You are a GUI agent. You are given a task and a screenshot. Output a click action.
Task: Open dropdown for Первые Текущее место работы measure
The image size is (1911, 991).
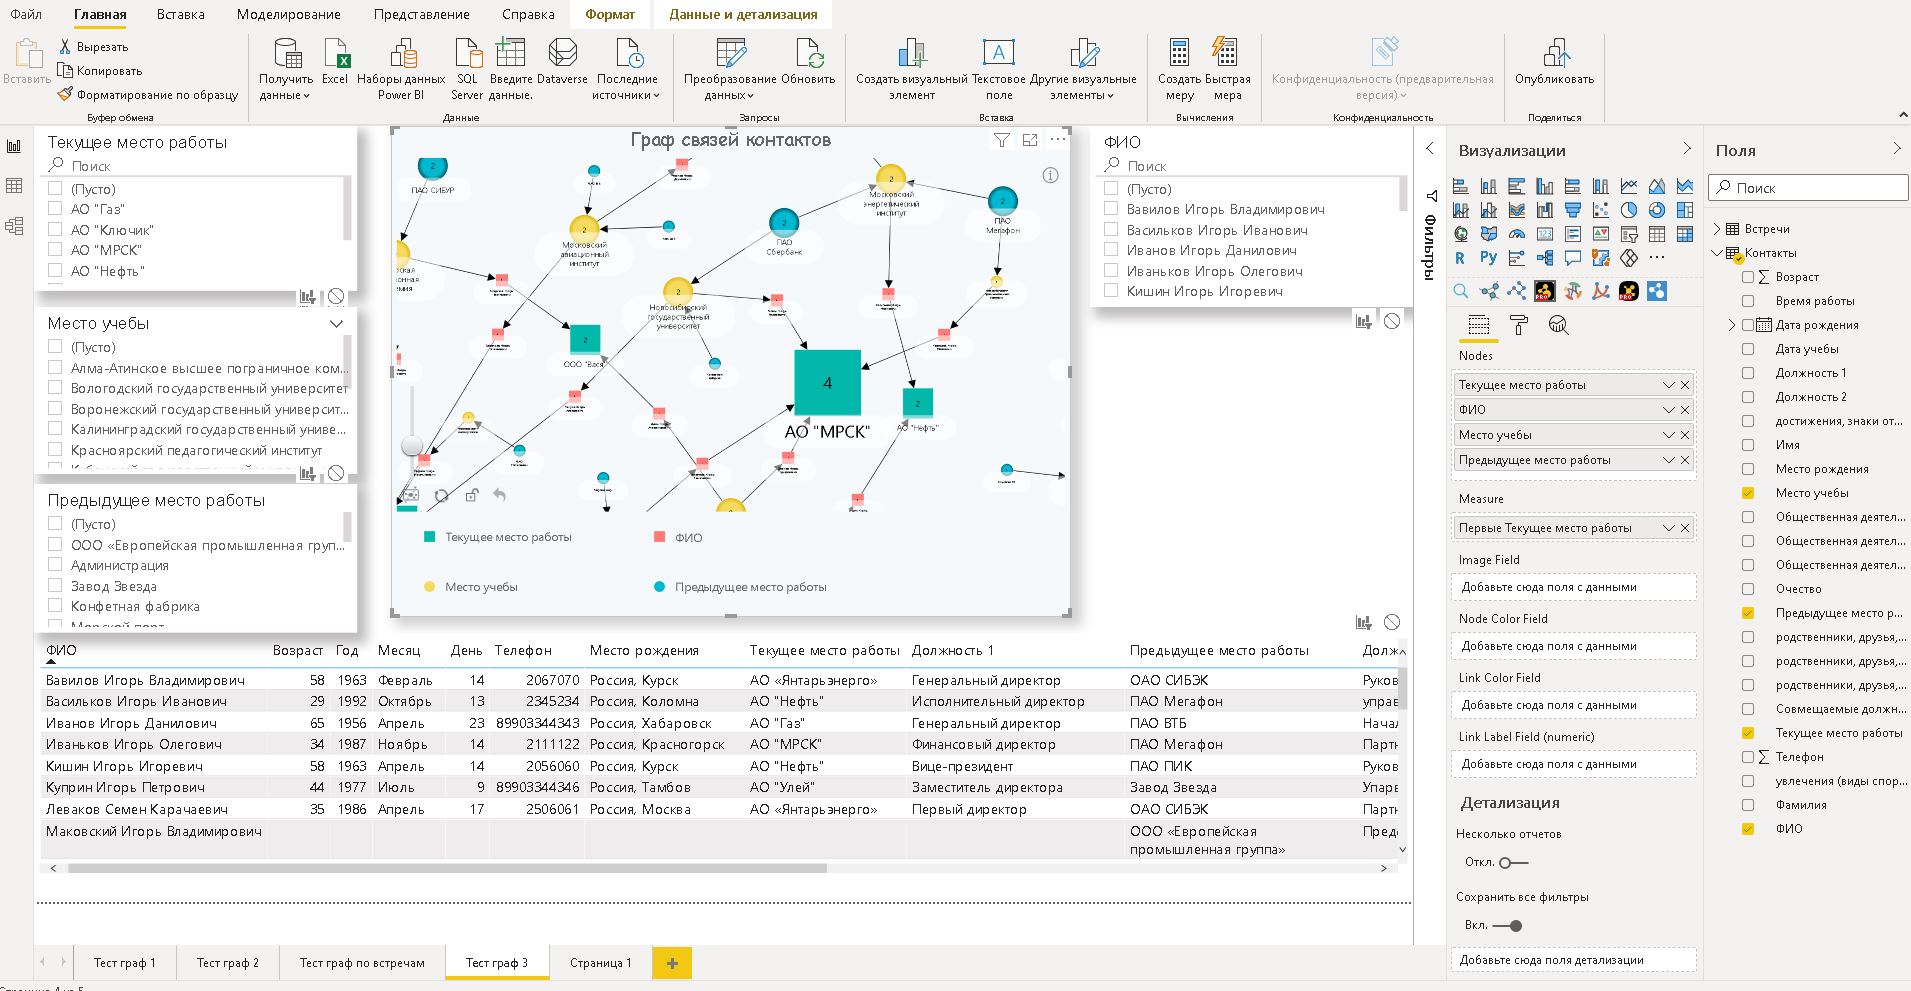(1668, 528)
